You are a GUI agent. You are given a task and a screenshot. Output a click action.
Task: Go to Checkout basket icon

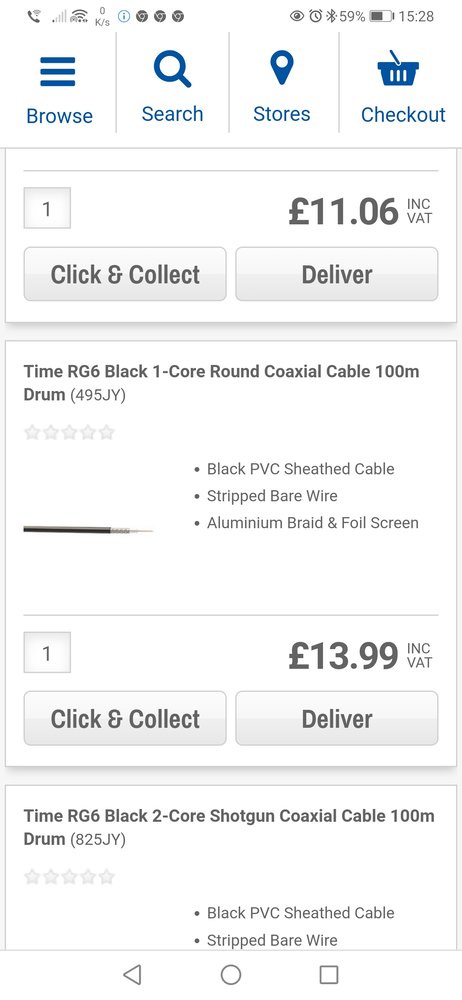coord(398,68)
